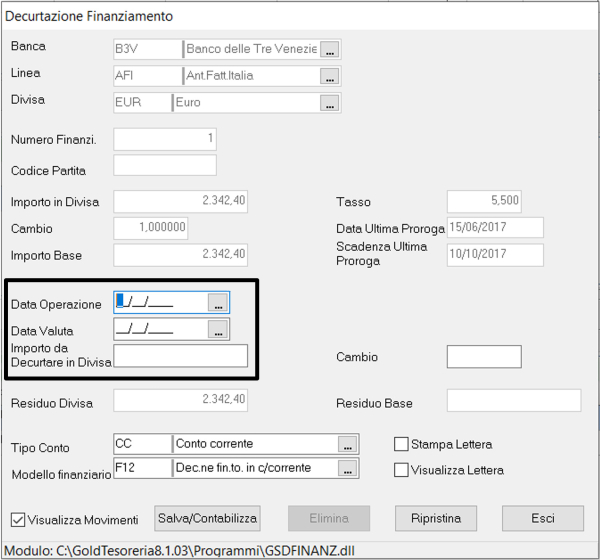This screenshot has height=560, width=600.
Task: Click the Codice Partita field
Action: (165, 165)
